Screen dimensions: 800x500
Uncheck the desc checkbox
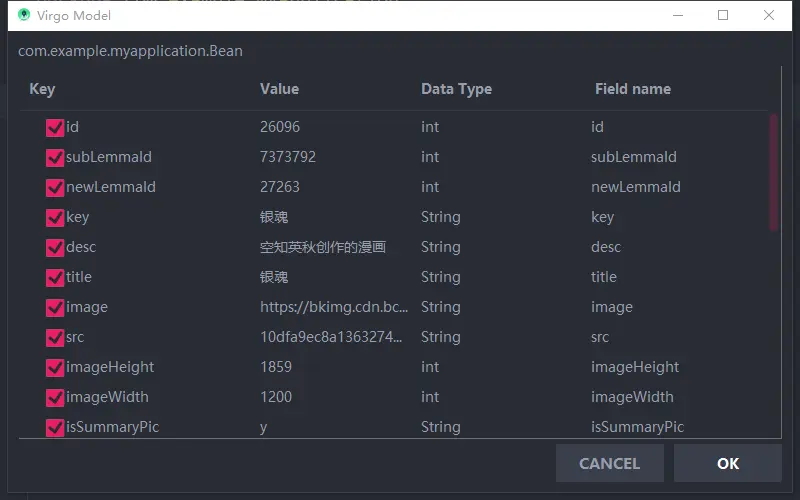pos(55,248)
